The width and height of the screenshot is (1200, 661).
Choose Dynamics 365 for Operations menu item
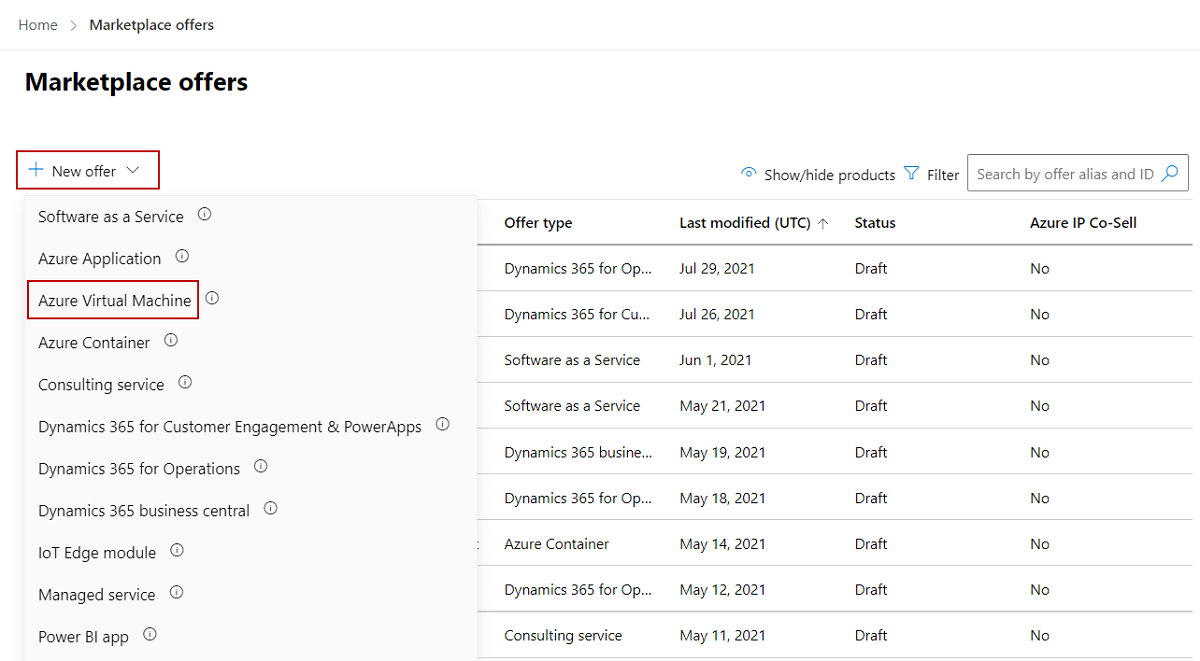coord(139,468)
